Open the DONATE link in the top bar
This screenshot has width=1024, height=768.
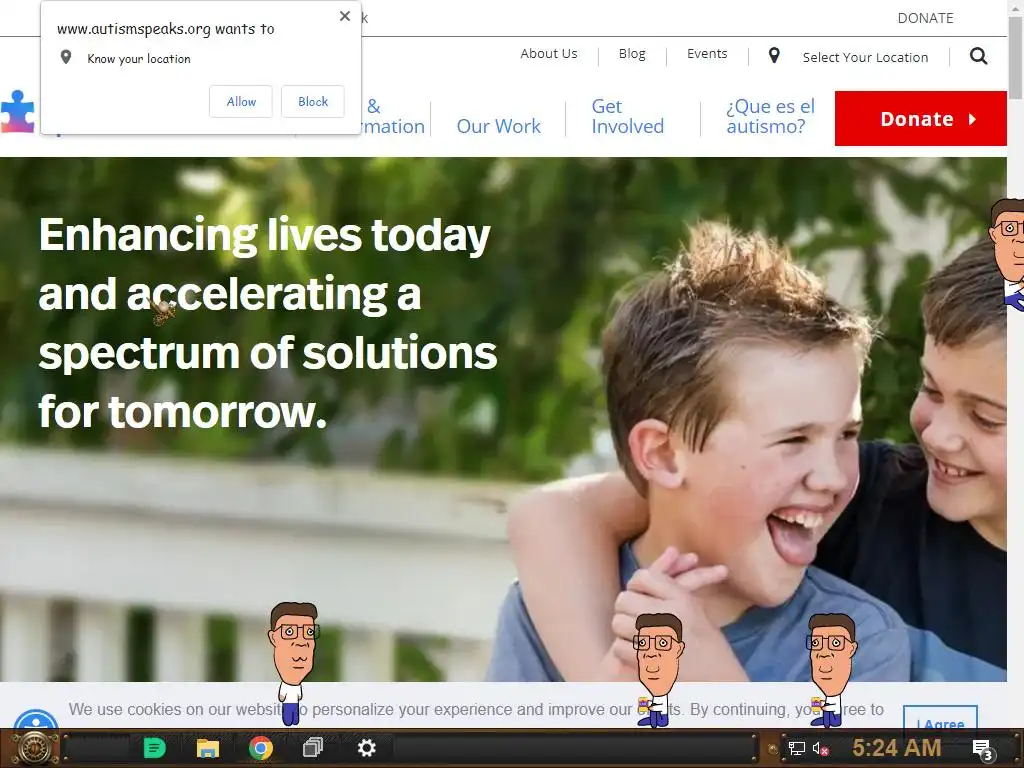click(925, 18)
